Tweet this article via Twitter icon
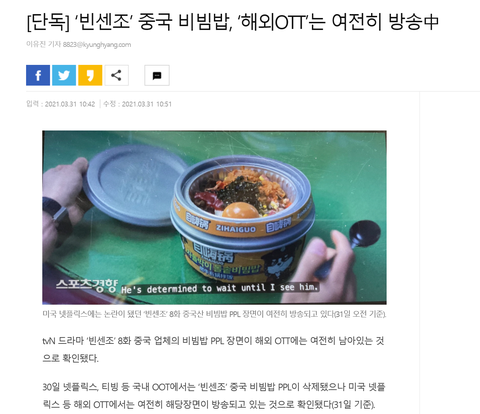Screen dimensions: 480x414 pyautogui.click(x=64, y=75)
